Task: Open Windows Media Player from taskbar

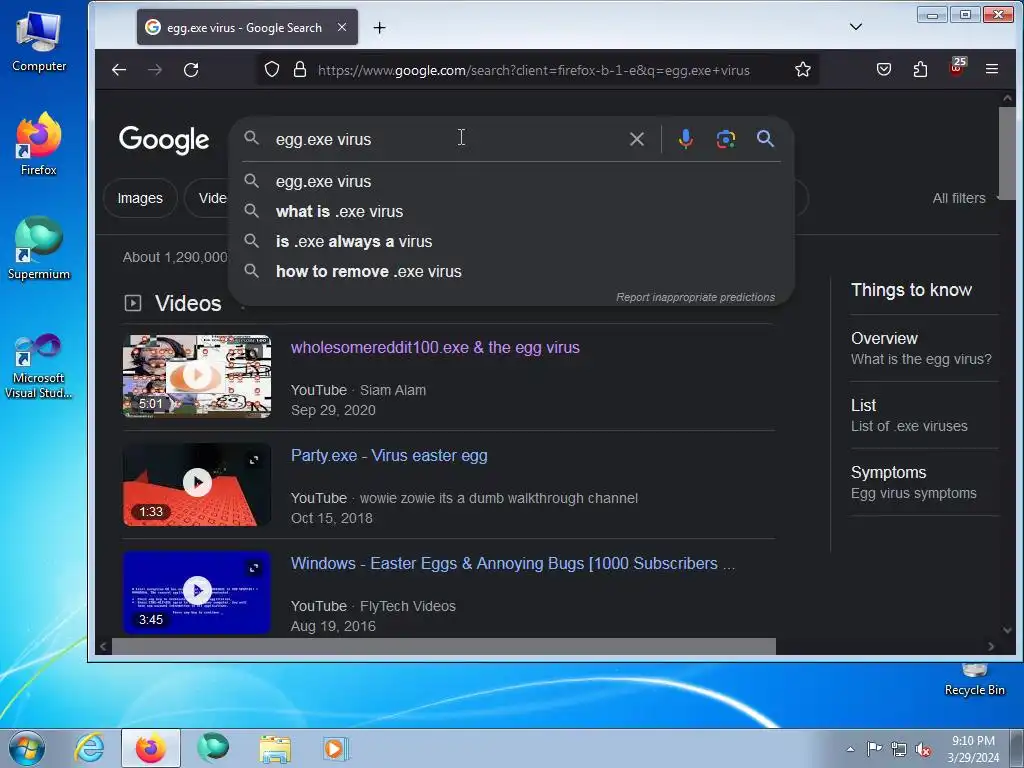Action: click(336, 748)
